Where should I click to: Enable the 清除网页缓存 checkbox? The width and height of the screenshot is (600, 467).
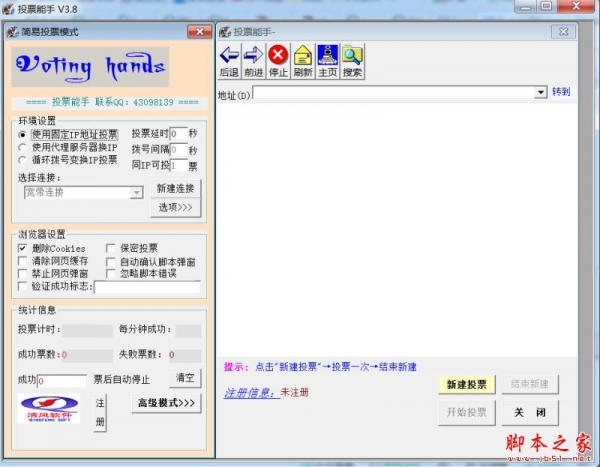[x=23, y=261]
